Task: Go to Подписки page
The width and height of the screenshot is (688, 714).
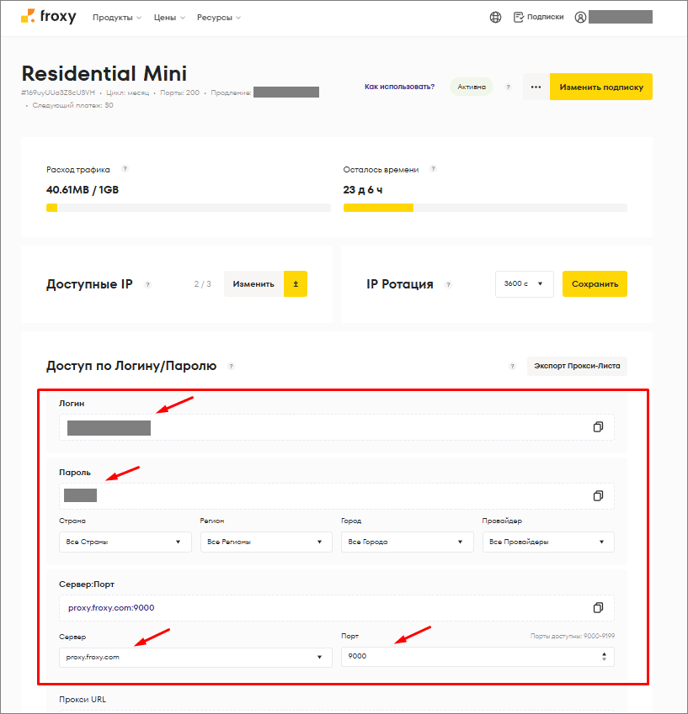Action: click(539, 17)
